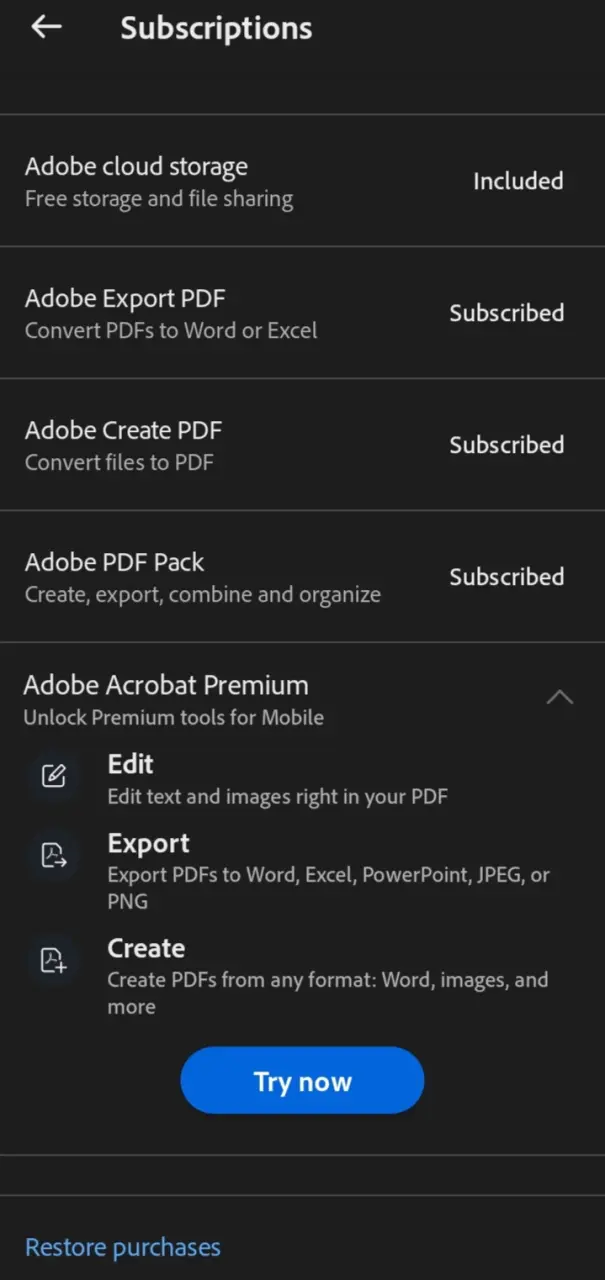Tap the Export PDF icon
Viewport: 605px width, 1280px height.
(53, 855)
